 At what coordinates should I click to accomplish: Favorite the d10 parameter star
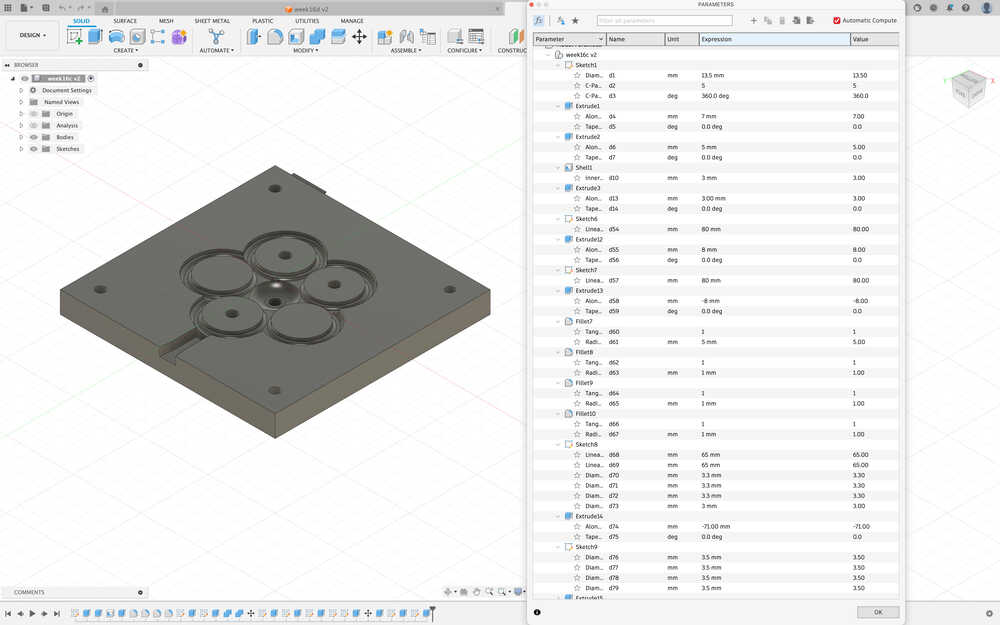pos(577,178)
